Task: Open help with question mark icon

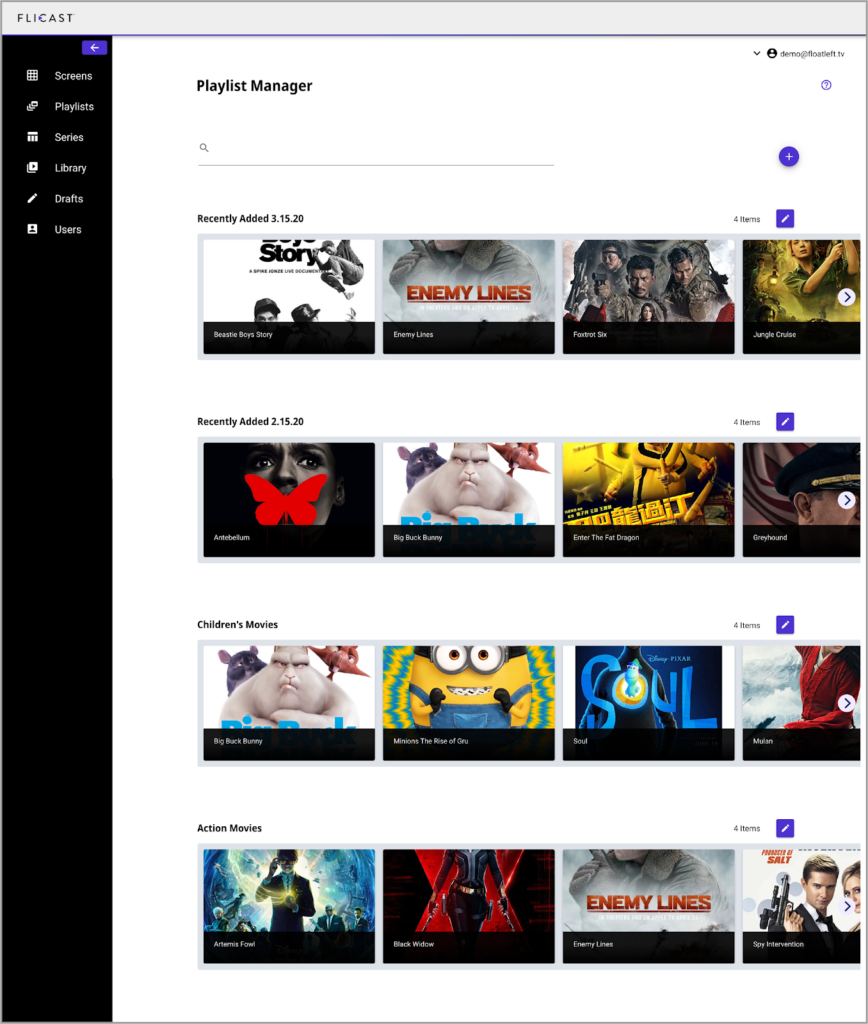Action: [x=826, y=85]
